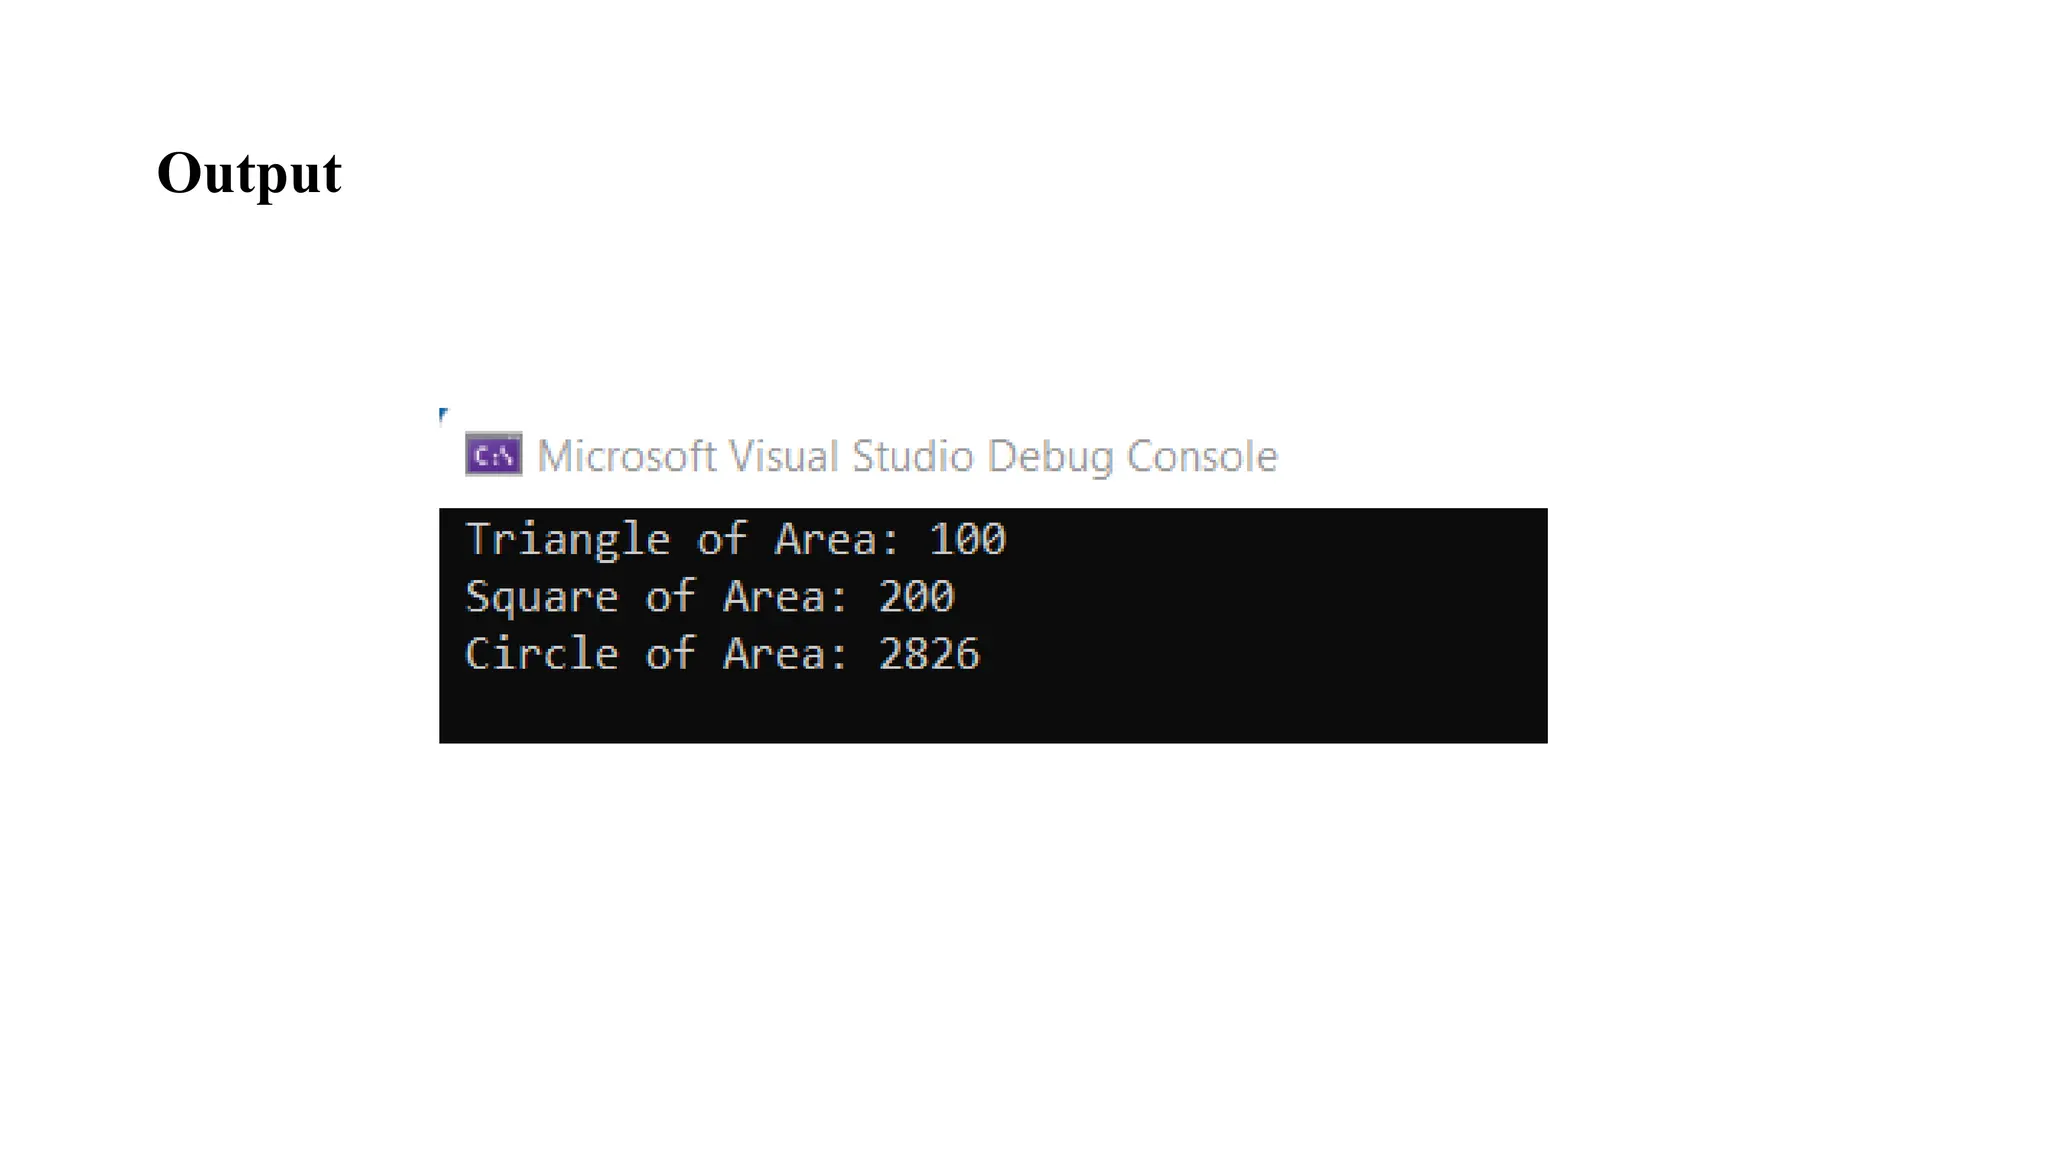Viewport: 2048px width, 1152px height.
Task: Select the Output slide heading
Action: point(249,174)
